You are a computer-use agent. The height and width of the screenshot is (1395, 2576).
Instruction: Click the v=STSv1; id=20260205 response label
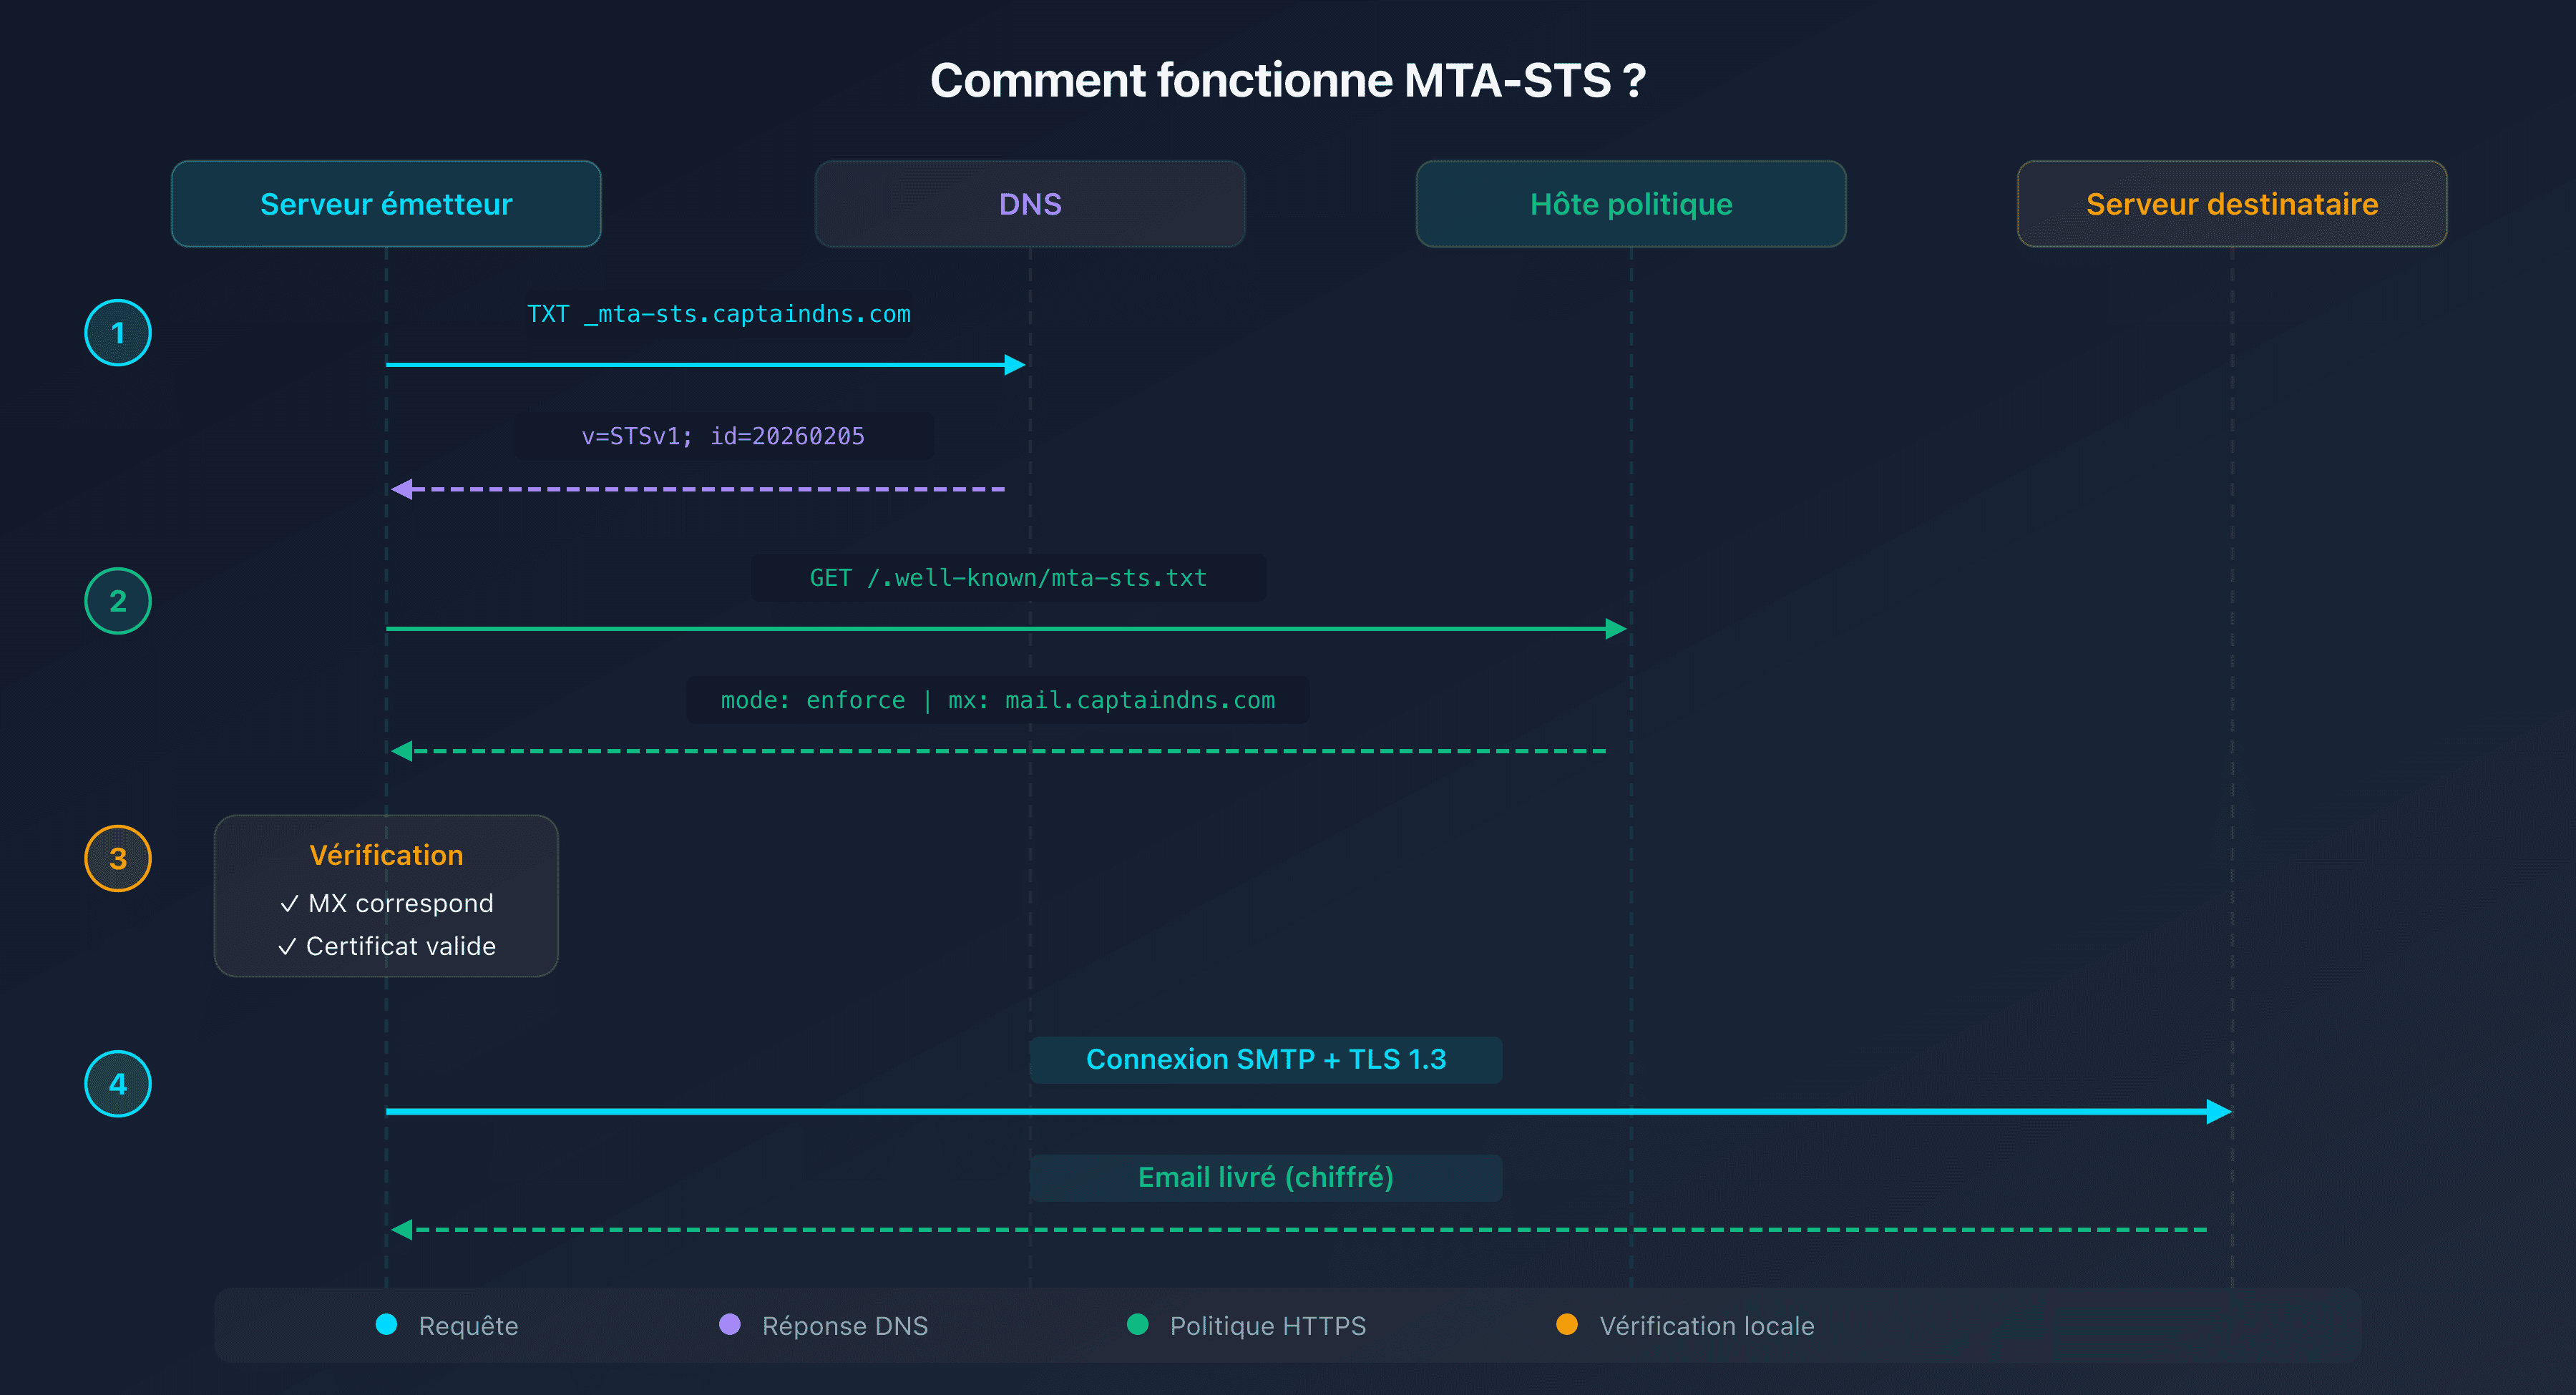(724, 436)
